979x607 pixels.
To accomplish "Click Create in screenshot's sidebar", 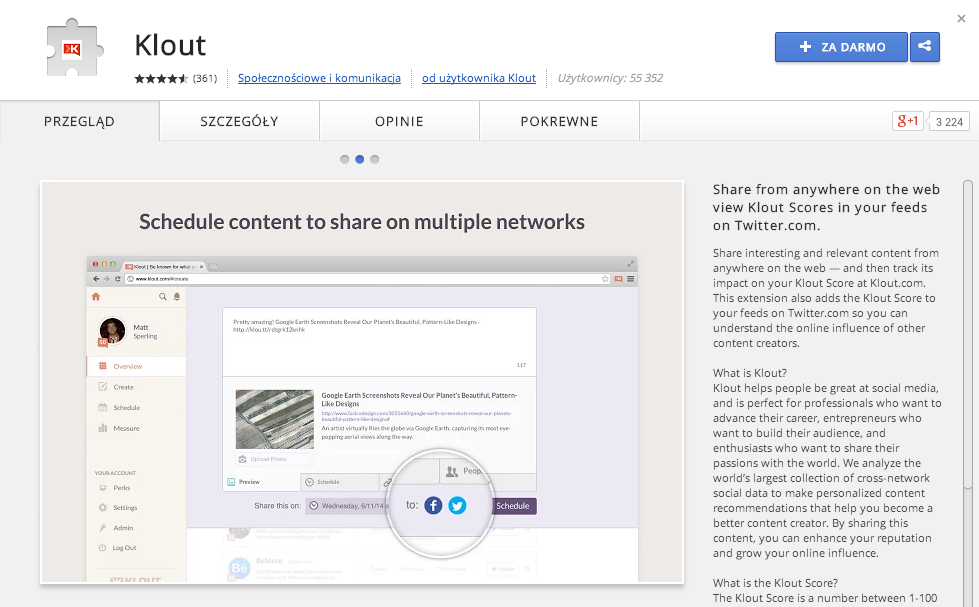I will [123, 387].
